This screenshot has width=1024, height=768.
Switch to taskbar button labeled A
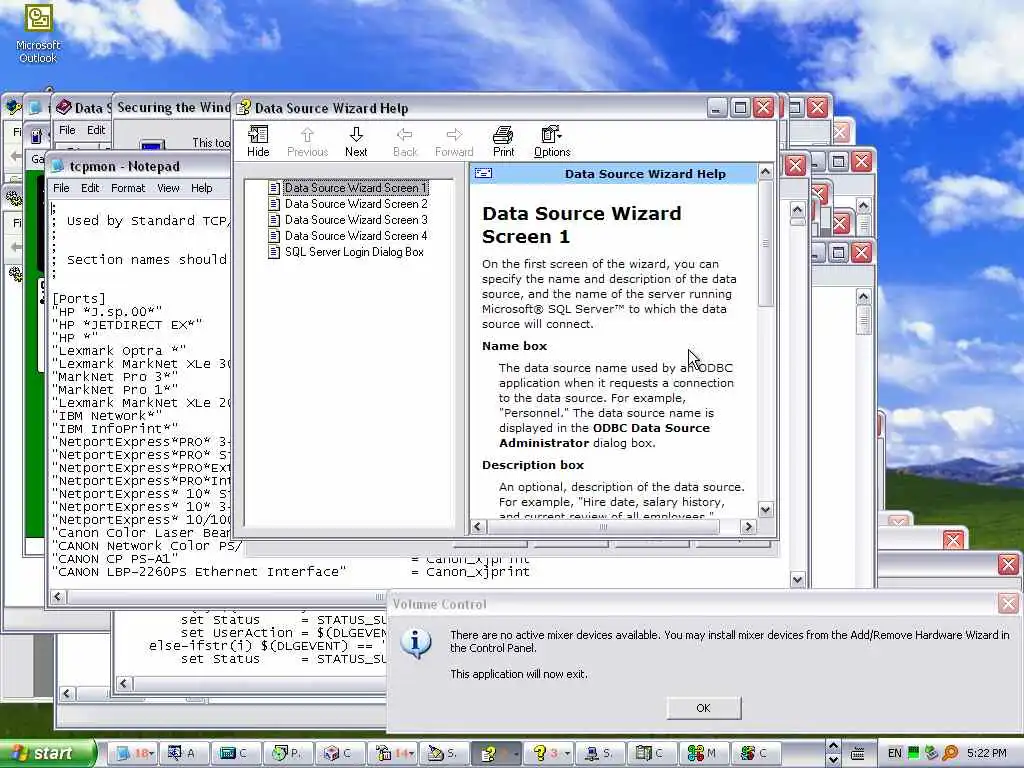click(x=185, y=754)
